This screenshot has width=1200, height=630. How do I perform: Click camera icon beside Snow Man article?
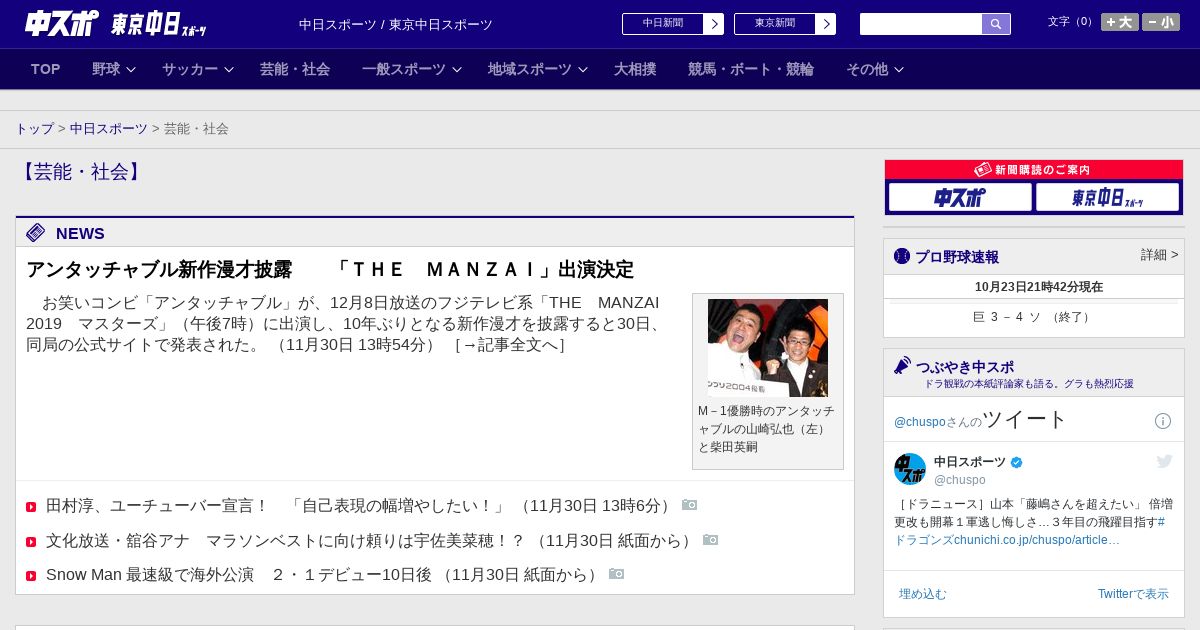coord(616,574)
